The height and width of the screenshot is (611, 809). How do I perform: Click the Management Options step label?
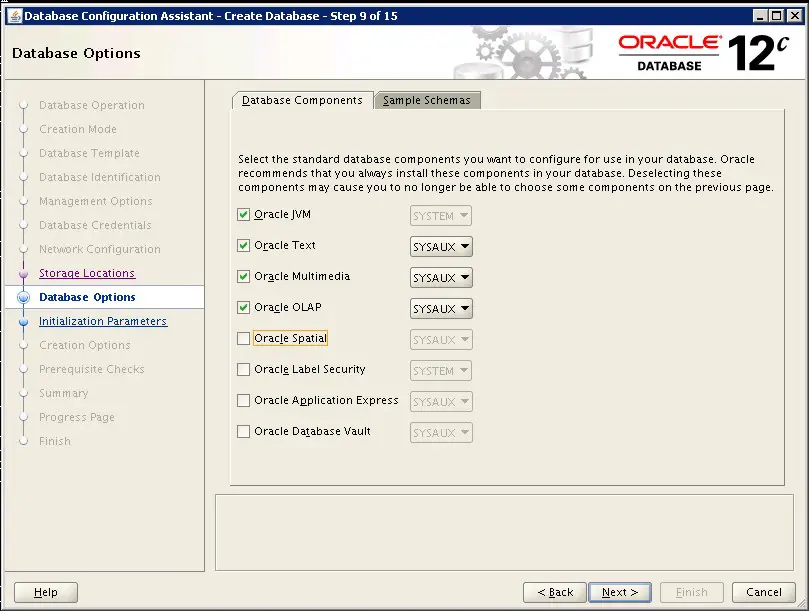pyautogui.click(x=95, y=201)
